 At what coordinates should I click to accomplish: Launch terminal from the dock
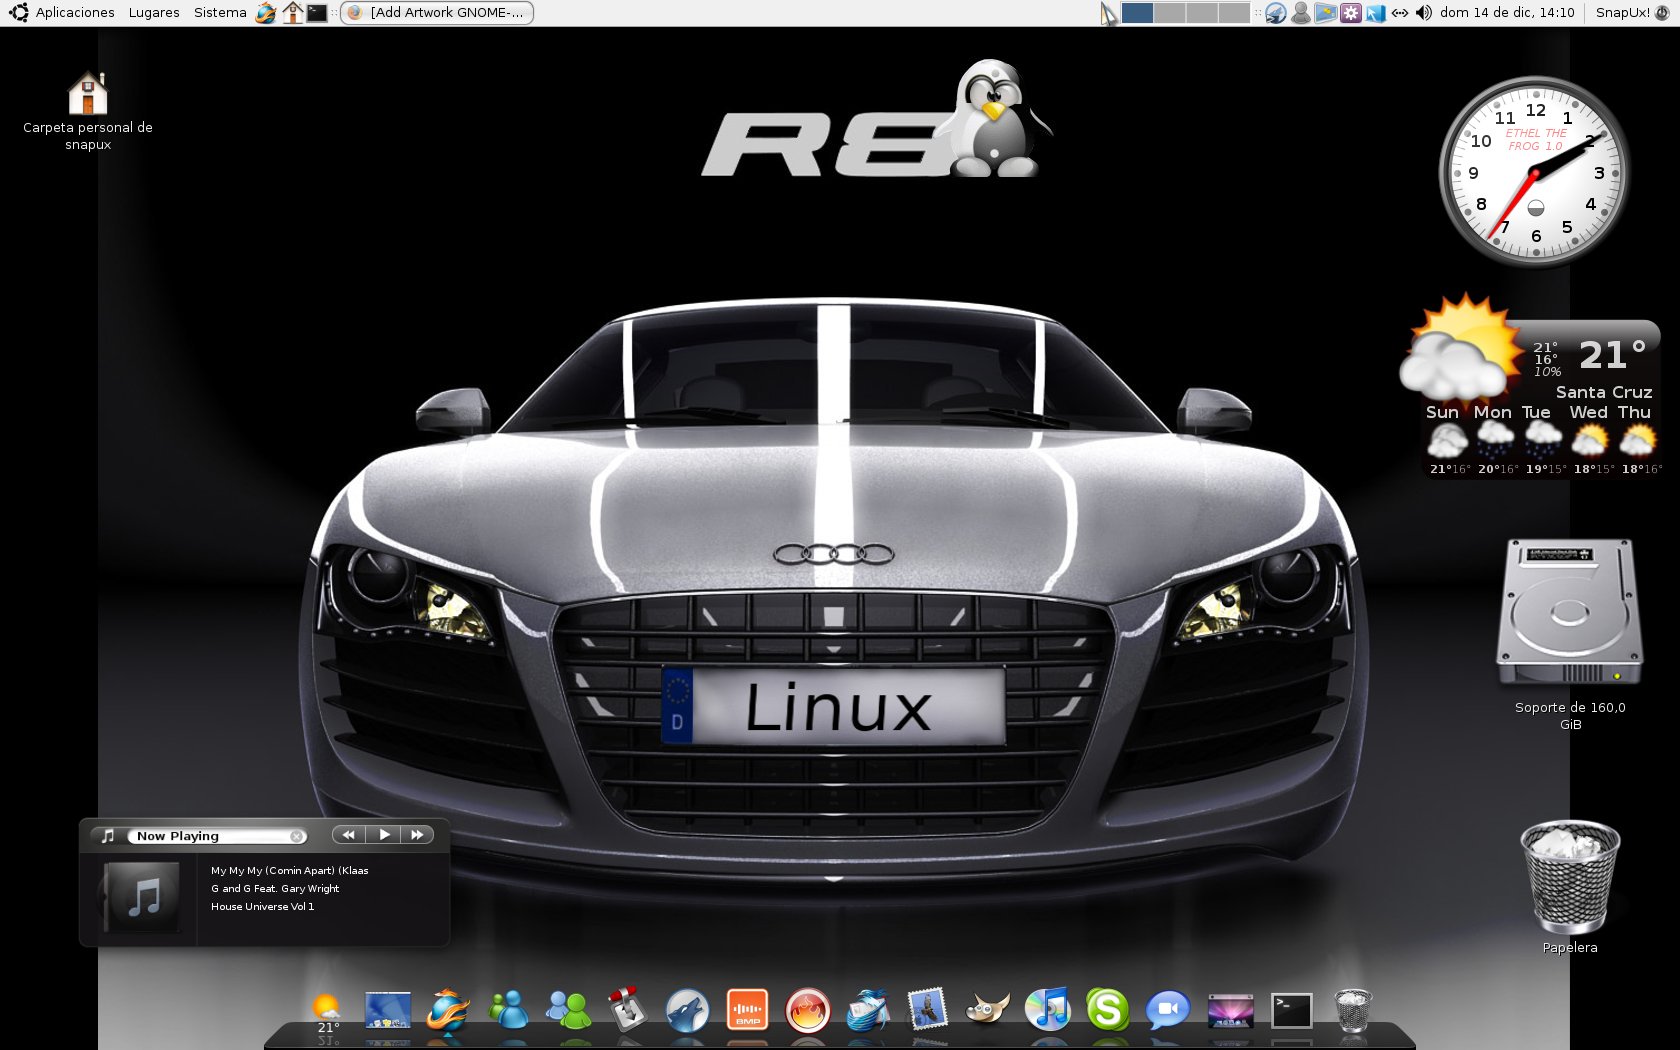tap(1291, 1011)
